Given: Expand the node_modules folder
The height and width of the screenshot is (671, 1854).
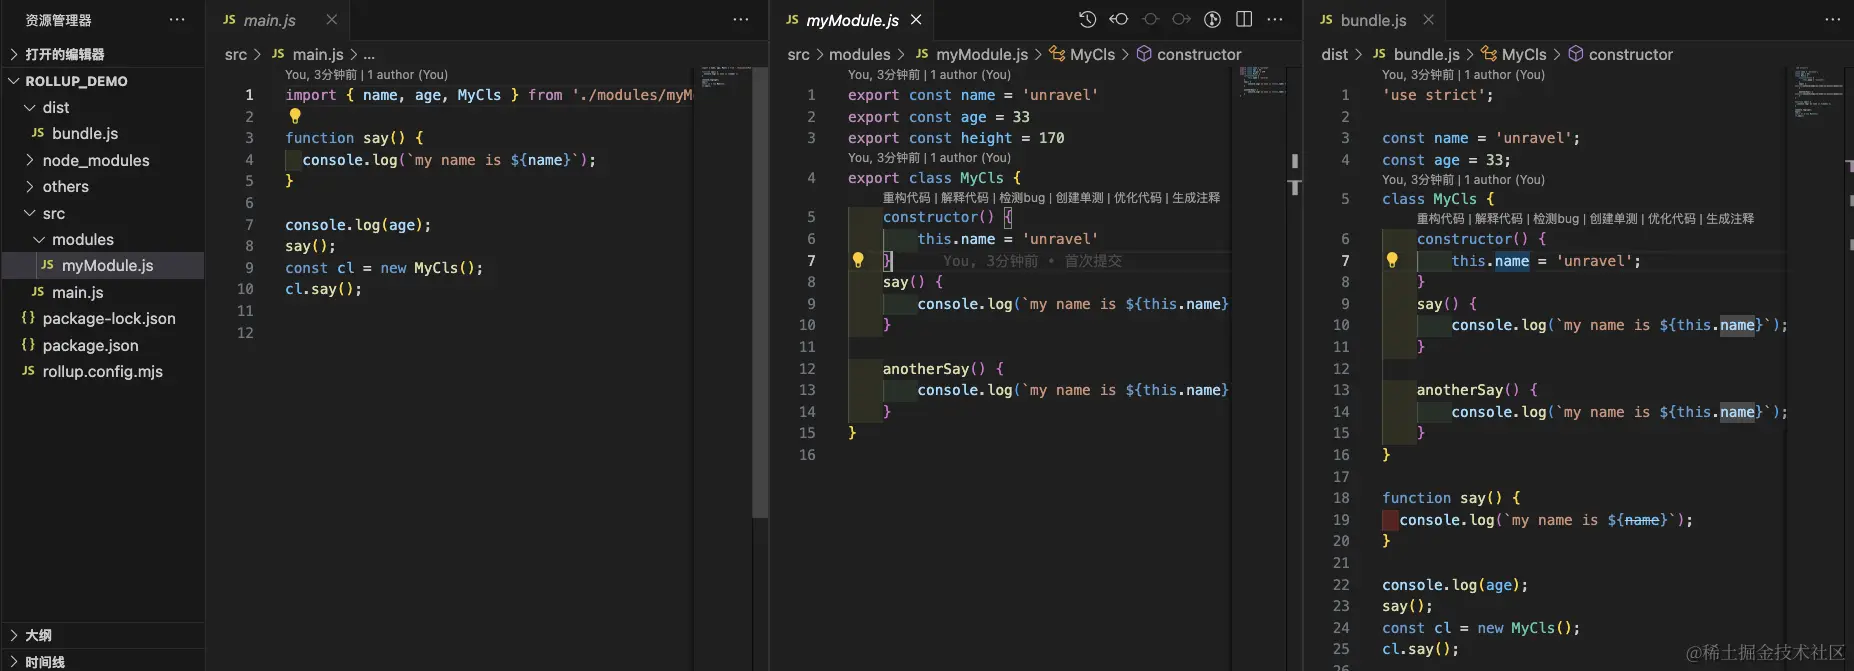Looking at the screenshot, I should [30, 160].
